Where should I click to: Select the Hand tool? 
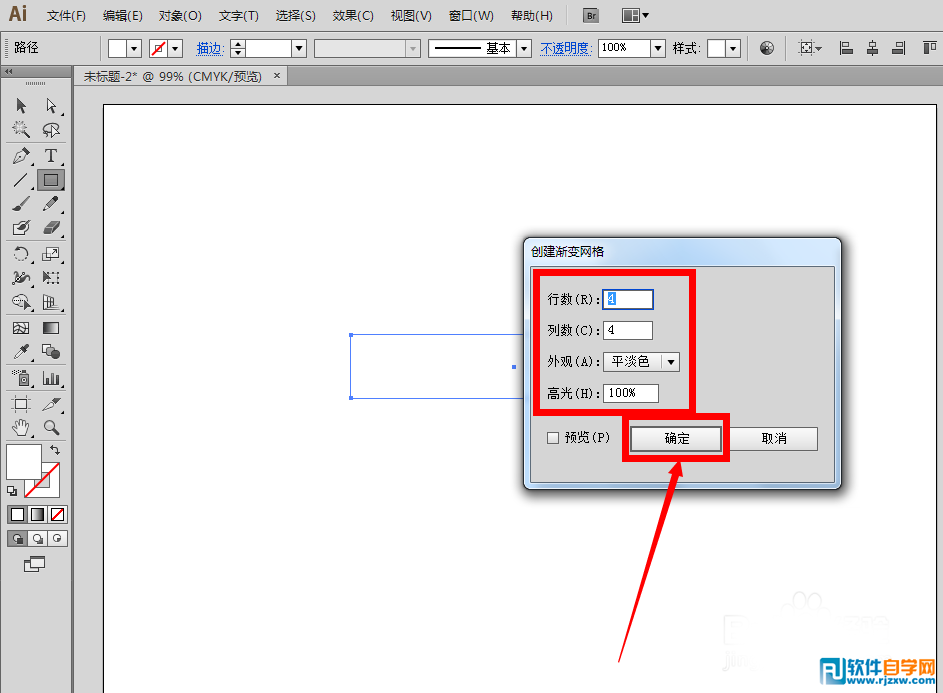21,428
